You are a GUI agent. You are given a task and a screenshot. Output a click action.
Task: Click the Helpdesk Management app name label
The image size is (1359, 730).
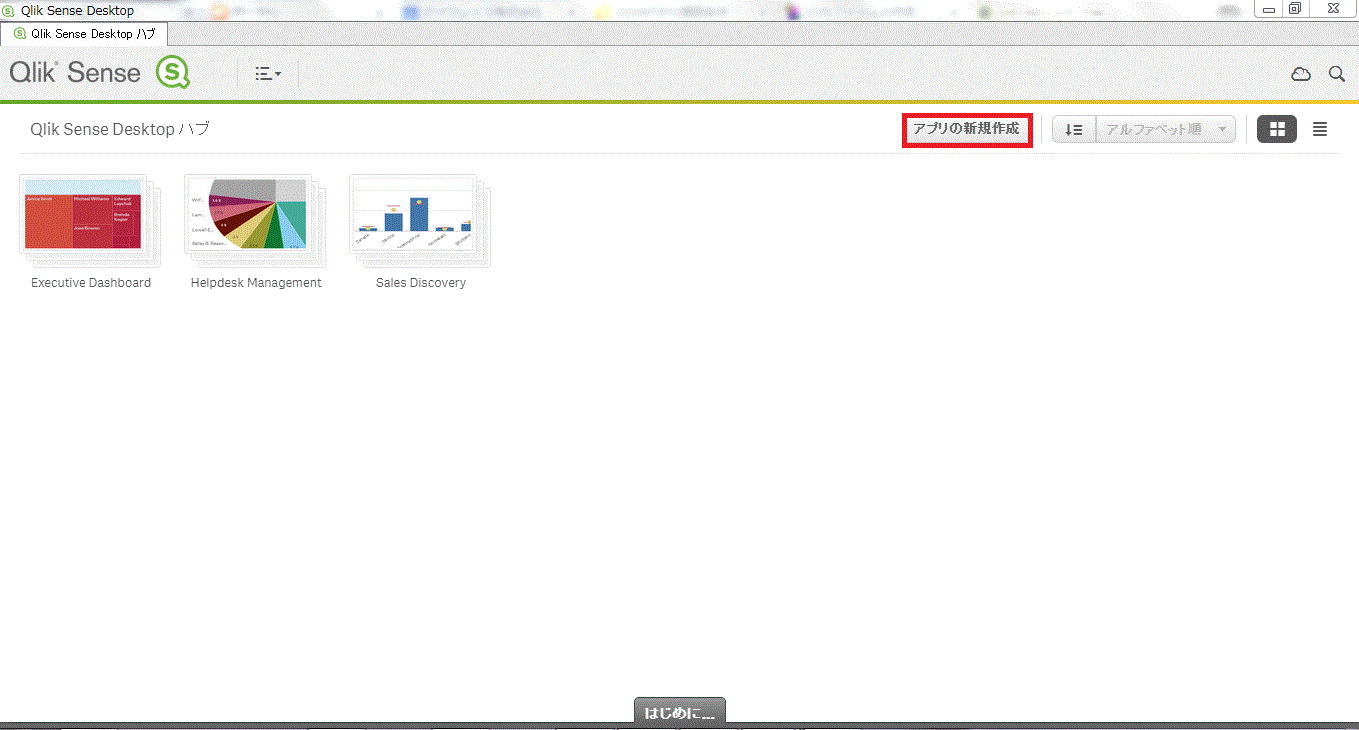256,283
